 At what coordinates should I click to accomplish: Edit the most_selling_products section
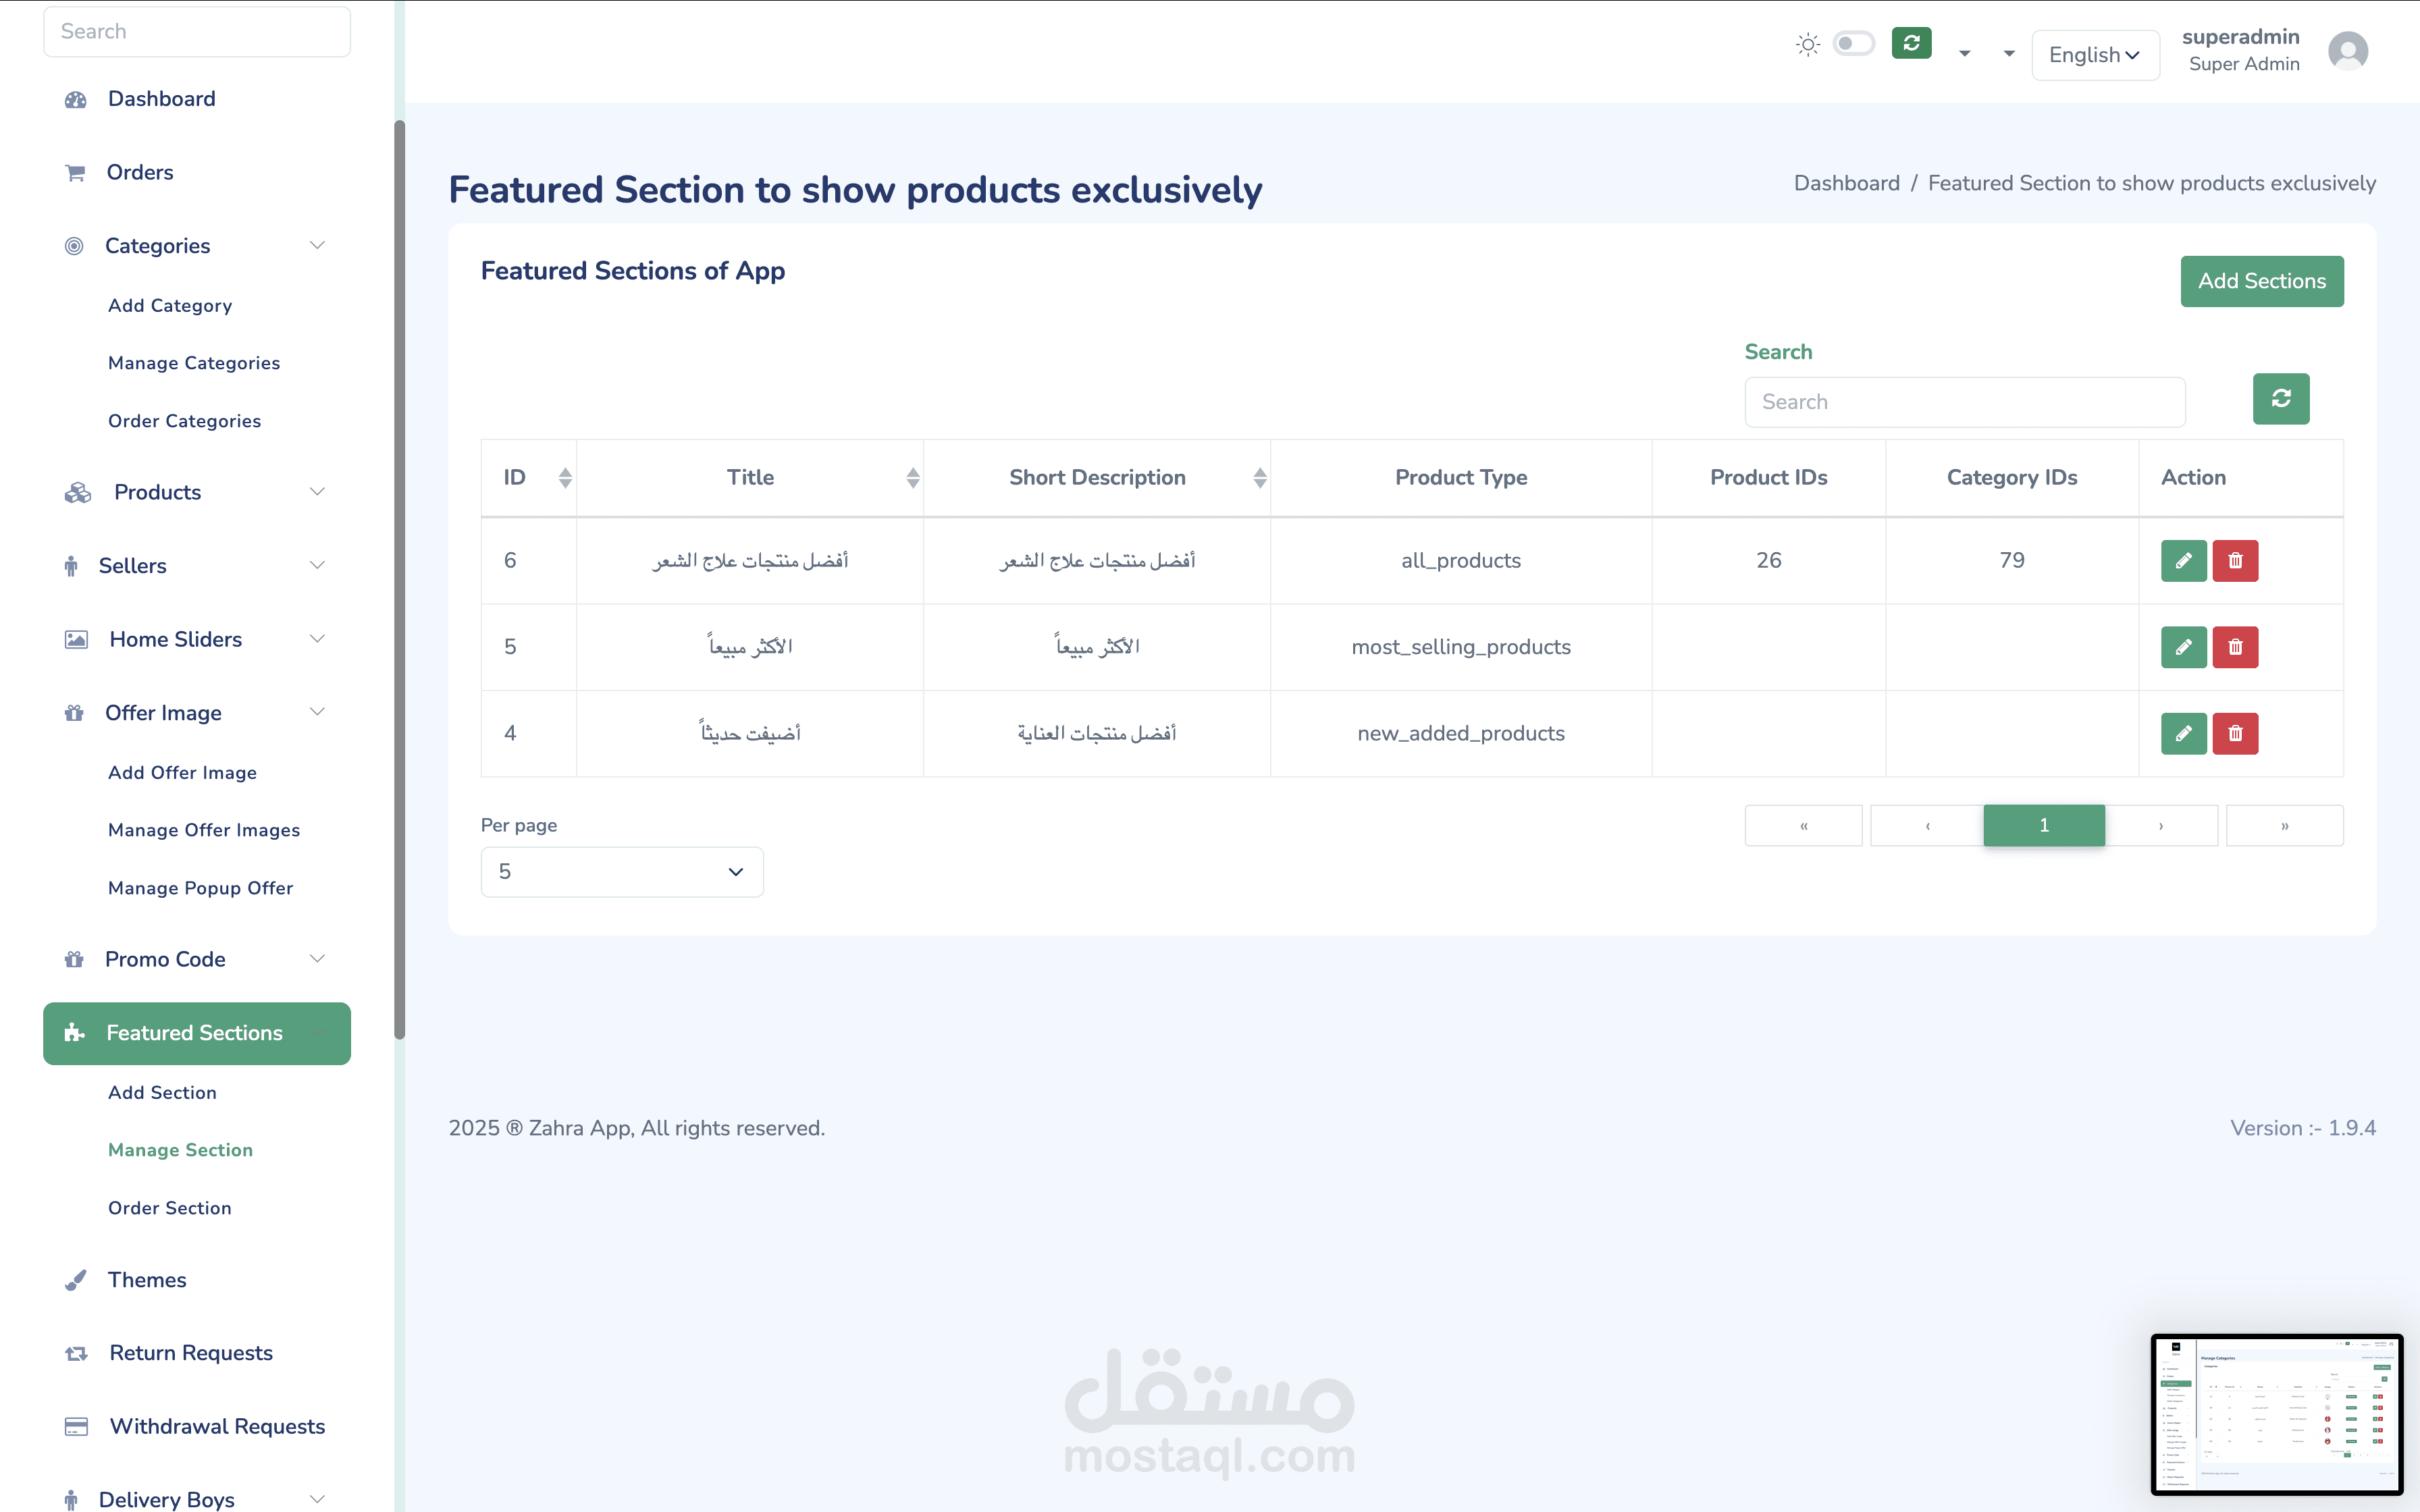(x=2184, y=647)
